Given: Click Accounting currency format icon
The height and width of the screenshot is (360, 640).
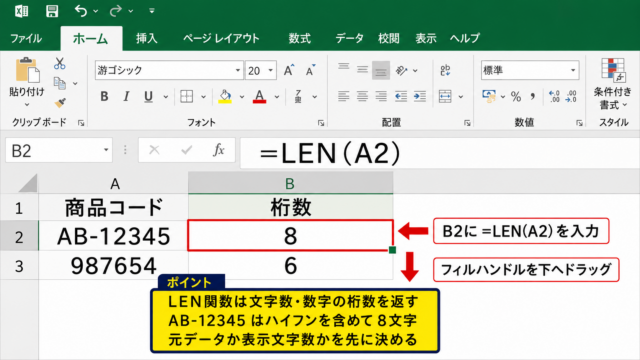Looking at the screenshot, I should click(489, 97).
